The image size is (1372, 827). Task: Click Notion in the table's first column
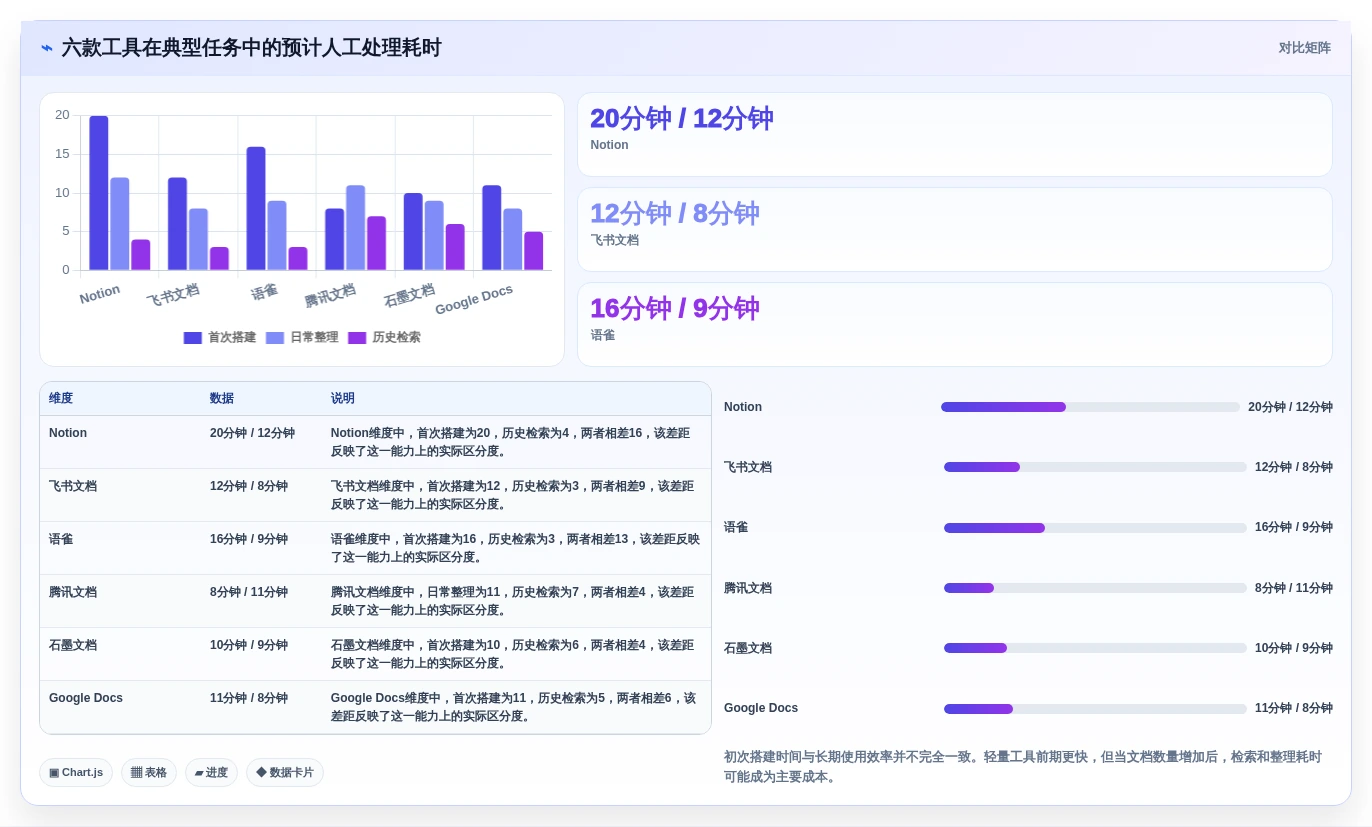pyautogui.click(x=68, y=433)
